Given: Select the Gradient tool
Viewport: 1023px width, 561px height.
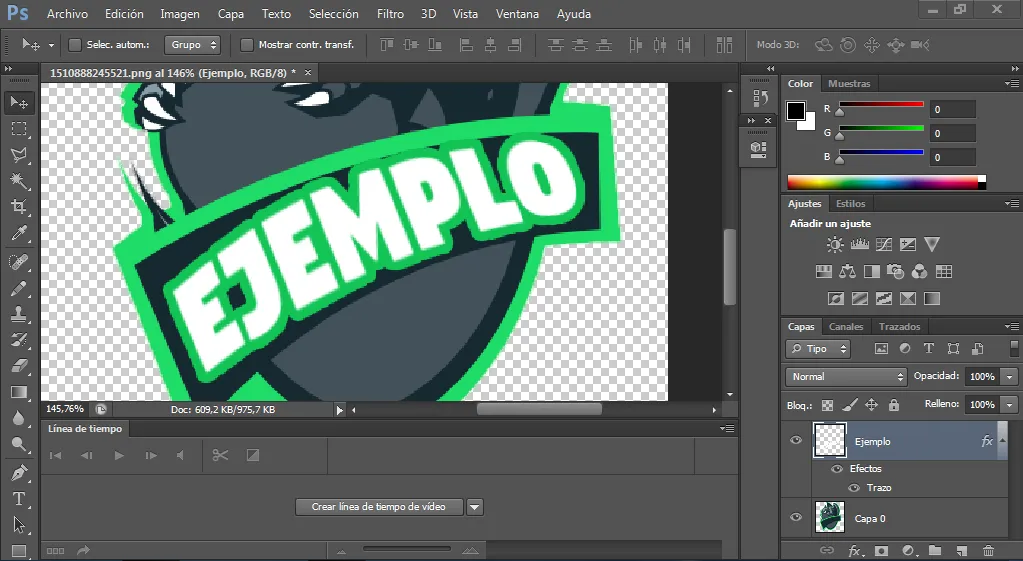Looking at the screenshot, I should tap(19, 392).
